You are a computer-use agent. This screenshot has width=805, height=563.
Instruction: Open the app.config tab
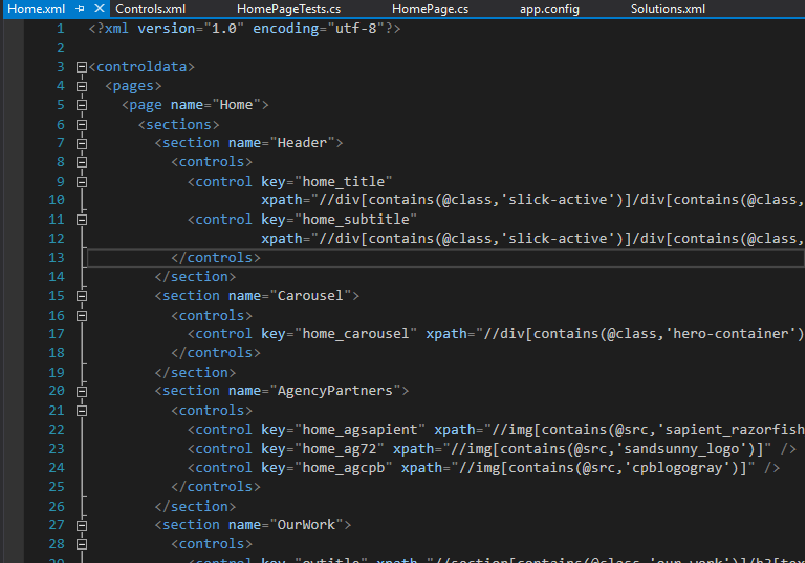(x=550, y=9)
